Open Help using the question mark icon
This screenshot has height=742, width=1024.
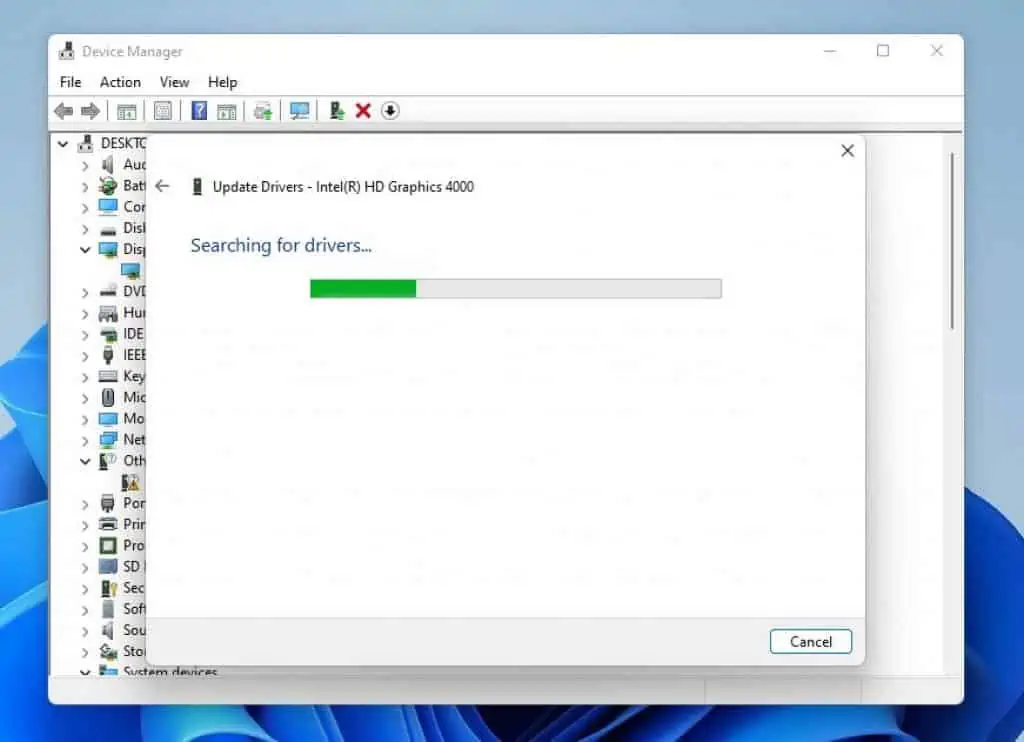point(197,110)
